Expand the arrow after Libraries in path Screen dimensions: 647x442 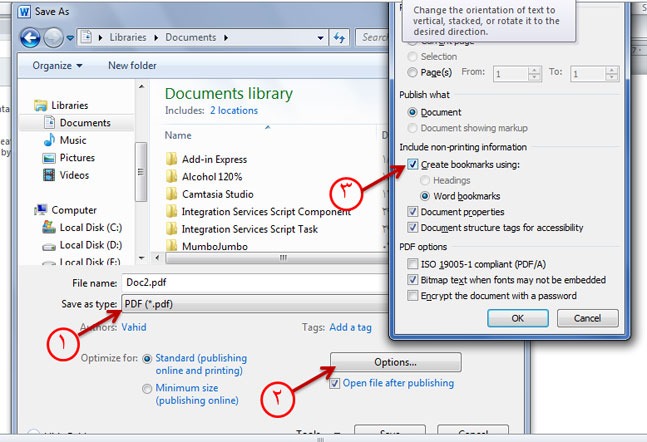(156, 38)
